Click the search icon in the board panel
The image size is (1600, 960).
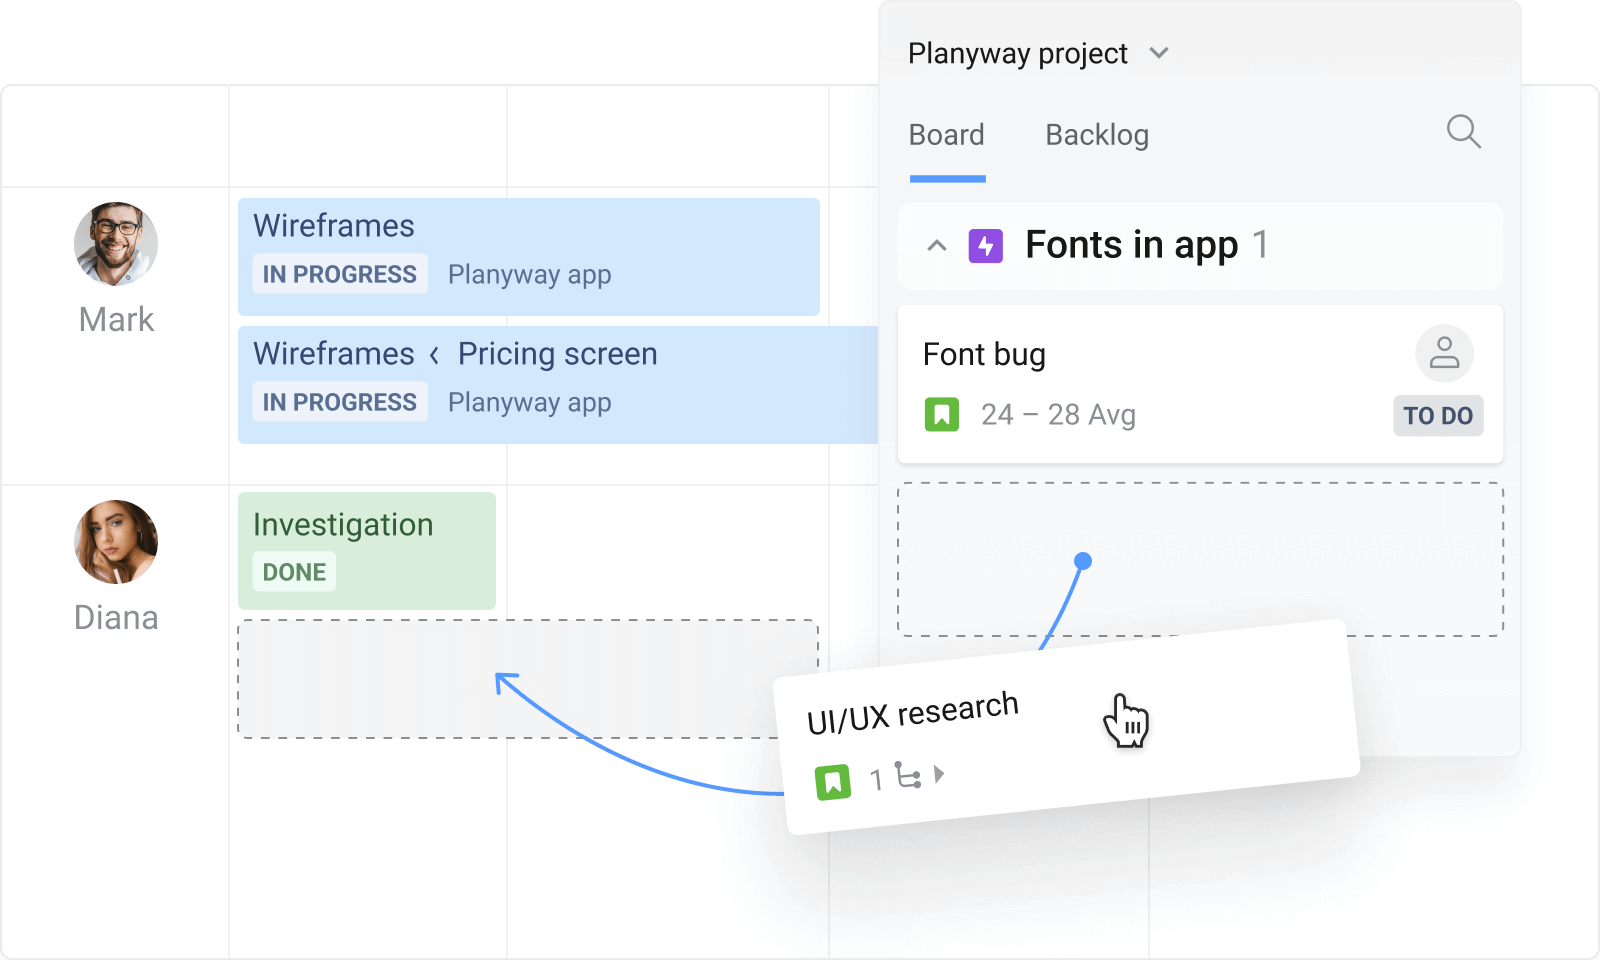click(x=1463, y=132)
